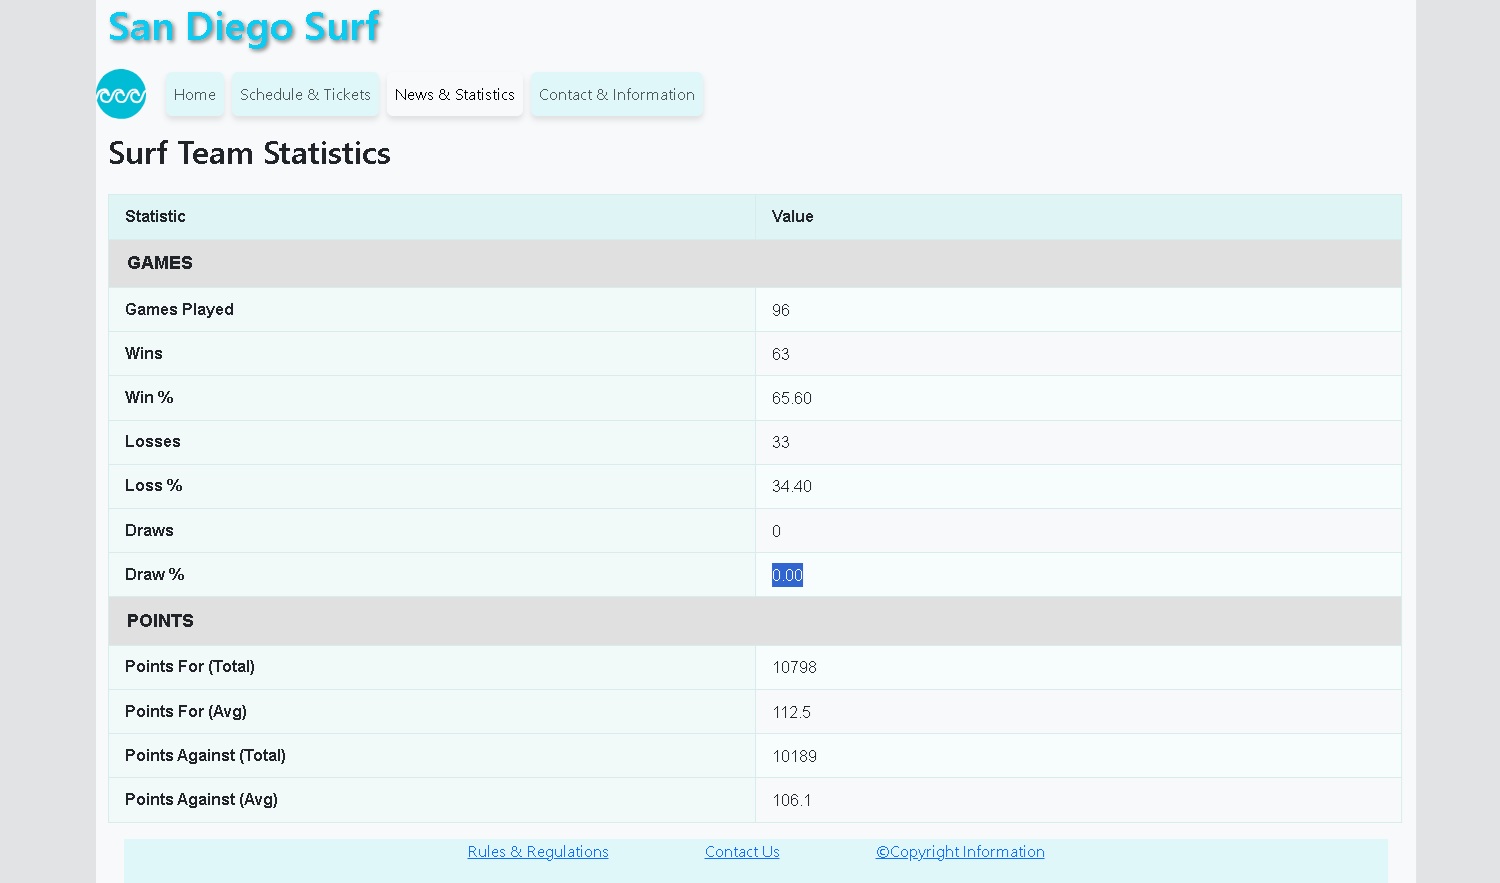Image resolution: width=1500 pixels, height=883 pixels.
Task: Select the highlighted Draw % value 0.00
Action: click(x=786, y=574)
